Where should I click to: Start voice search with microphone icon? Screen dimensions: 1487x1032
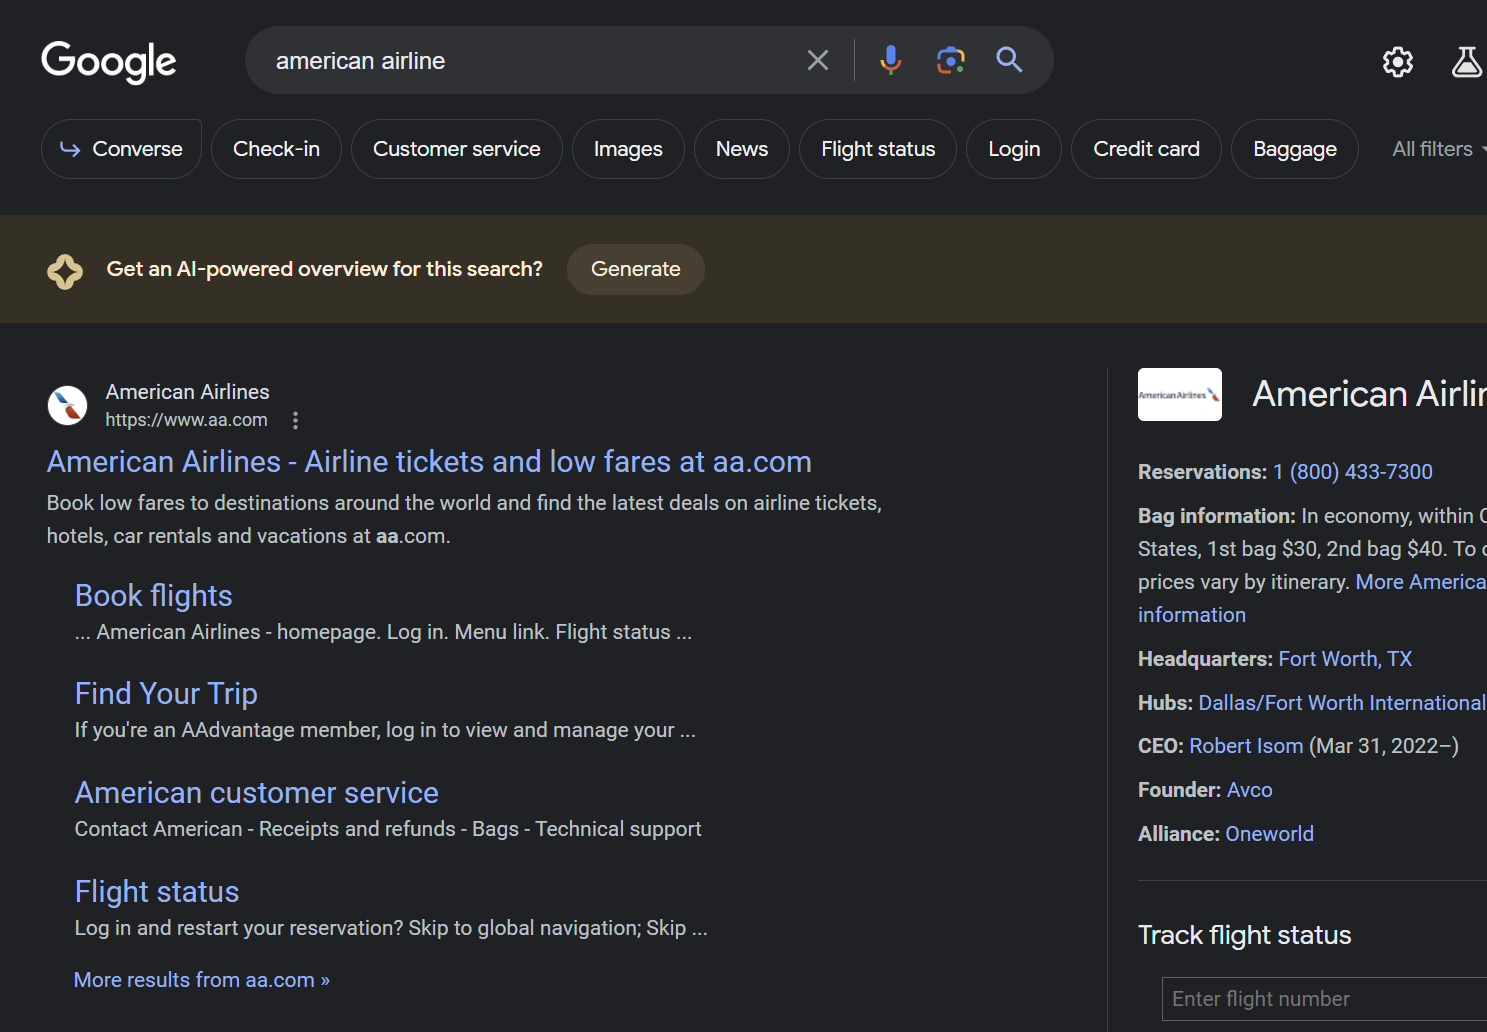click(x=890, y=61)
